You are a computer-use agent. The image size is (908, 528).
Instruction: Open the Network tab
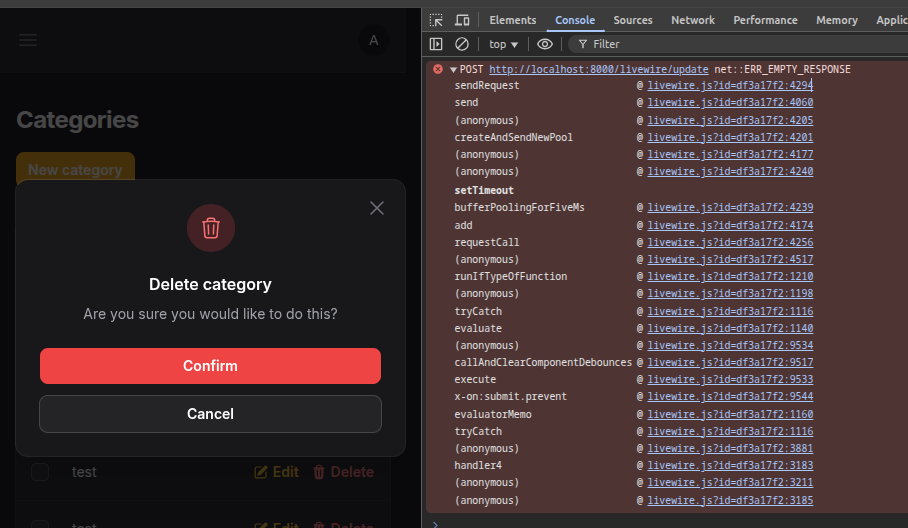coord(692,20)
